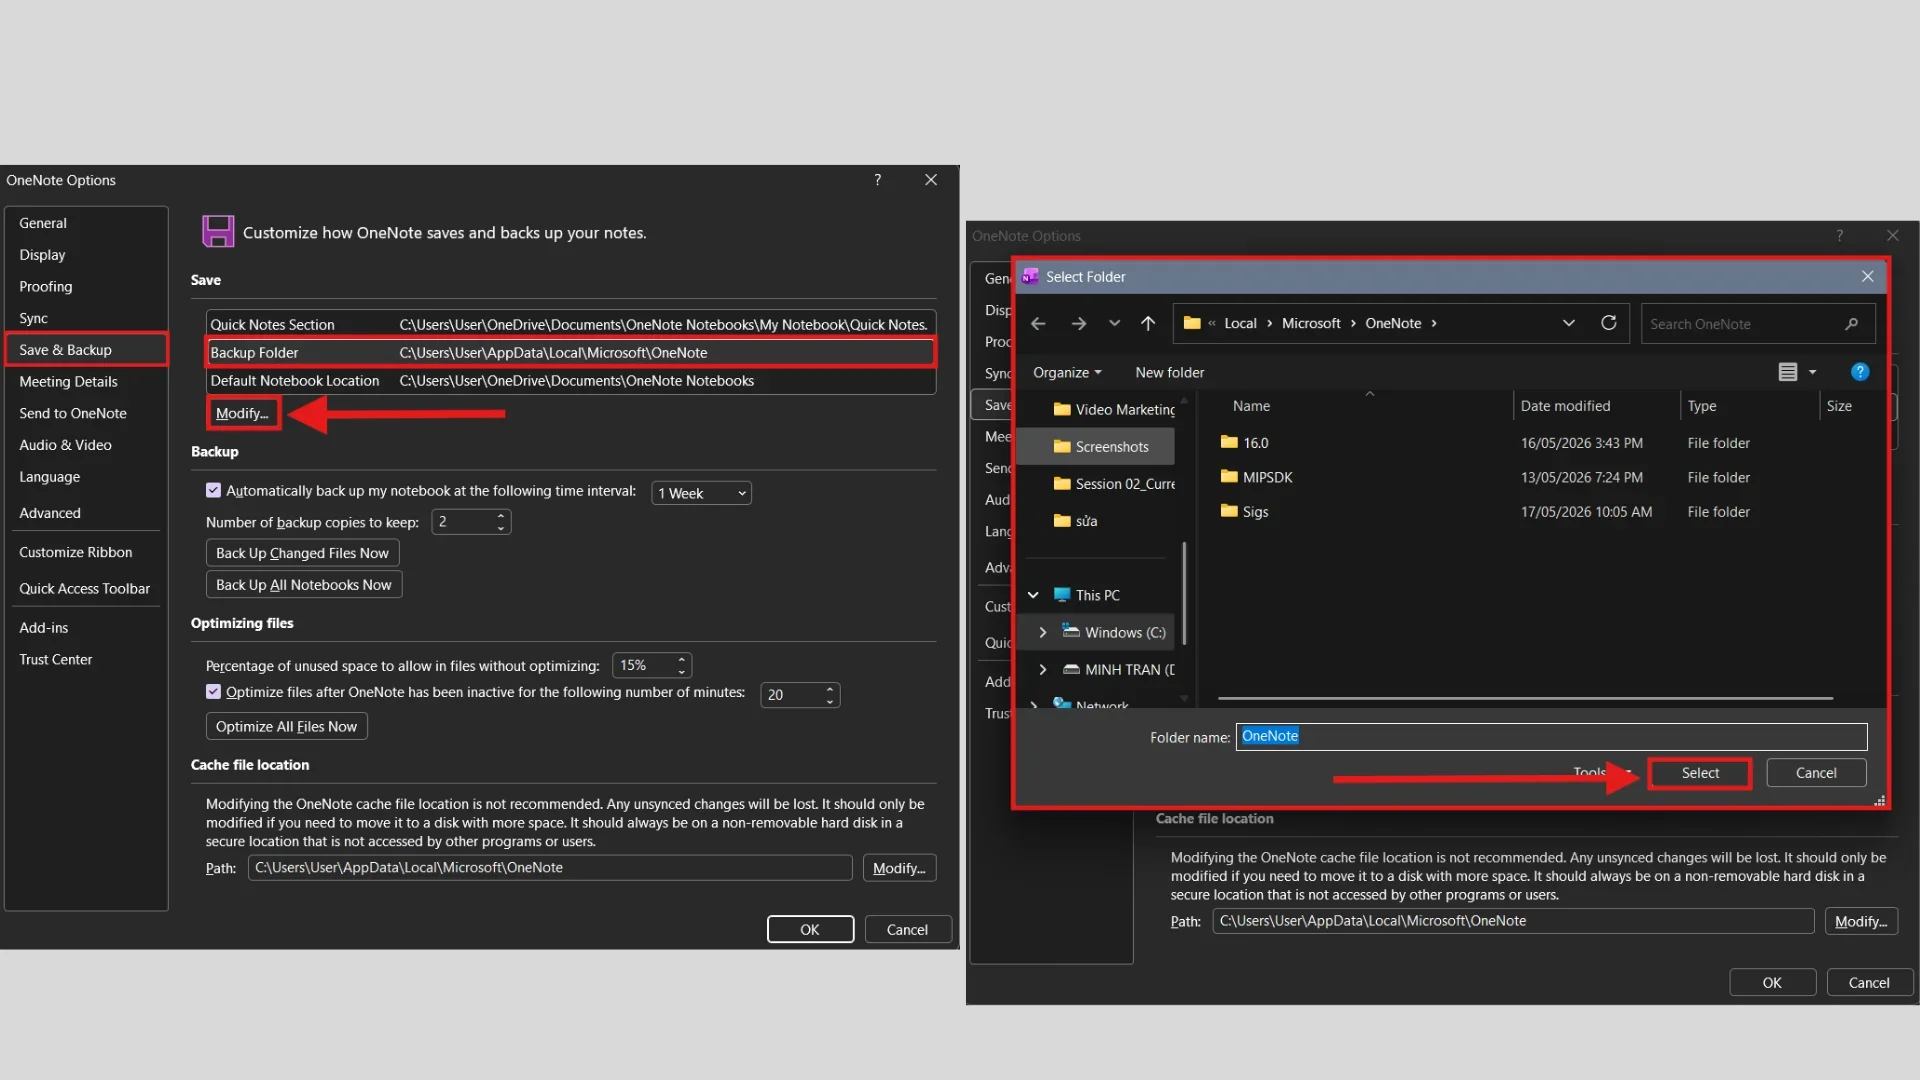Open Sync options in left dialog
Image resolution: width=1920 pixels, height=1080 pixels.
(86, 318)
